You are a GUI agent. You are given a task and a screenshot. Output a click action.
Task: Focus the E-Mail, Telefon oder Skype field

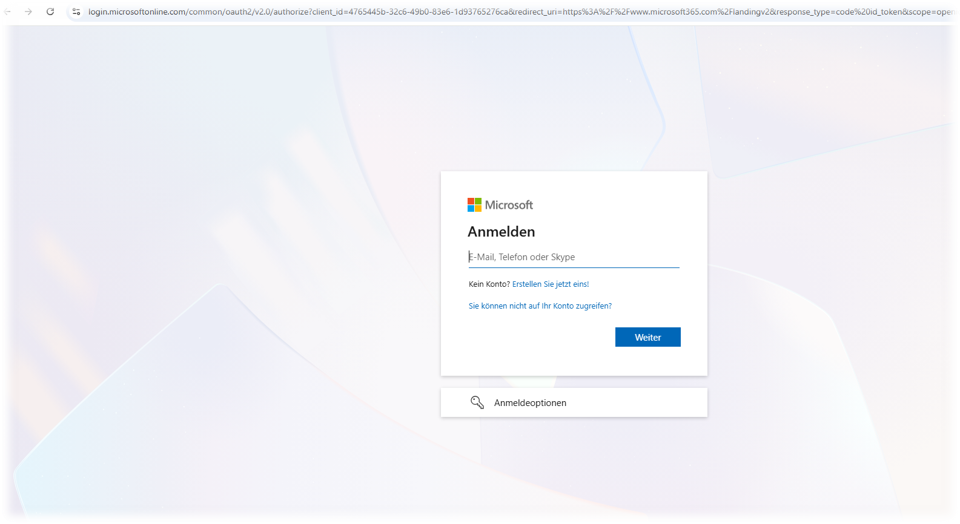[573, 257]
